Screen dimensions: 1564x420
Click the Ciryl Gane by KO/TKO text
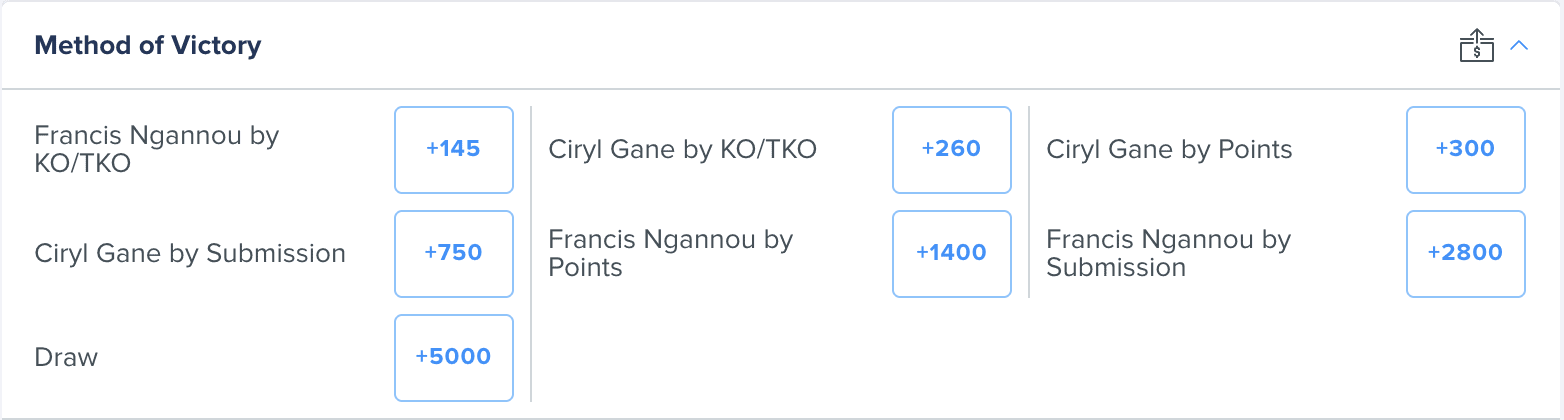pos(683,150)
